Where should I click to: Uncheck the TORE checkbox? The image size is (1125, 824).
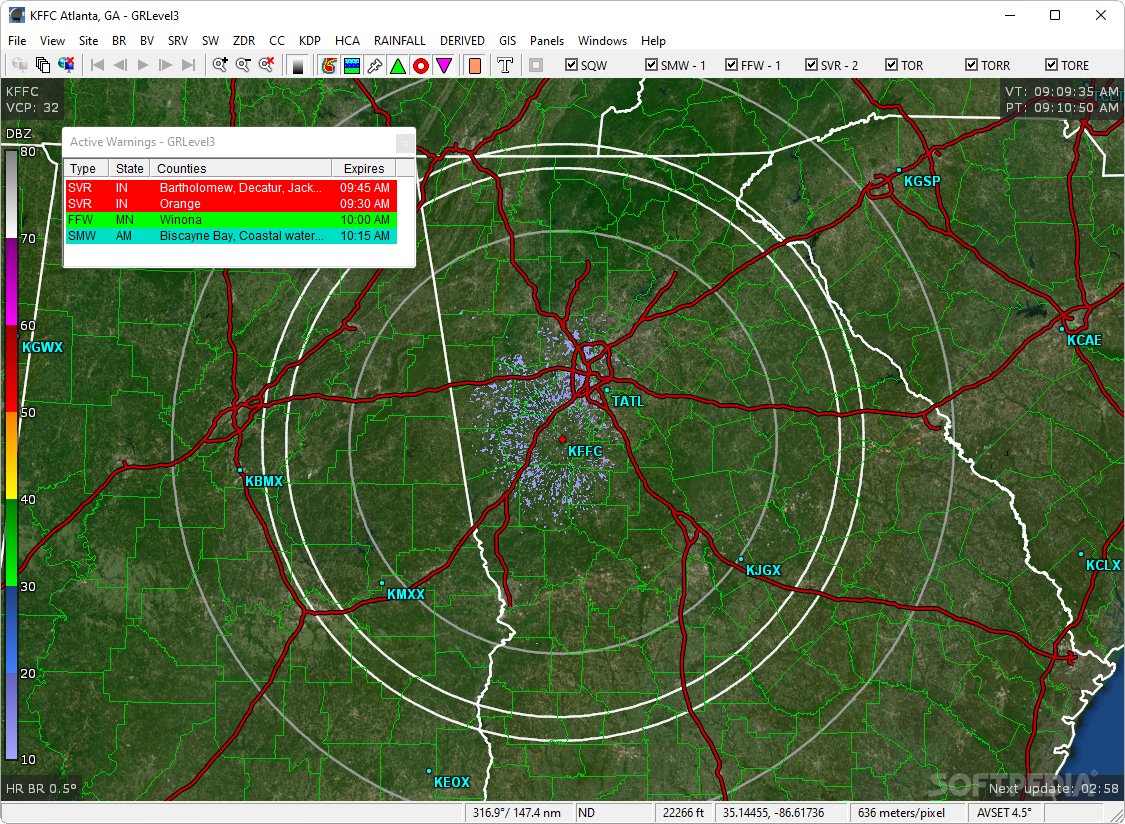1051,65
